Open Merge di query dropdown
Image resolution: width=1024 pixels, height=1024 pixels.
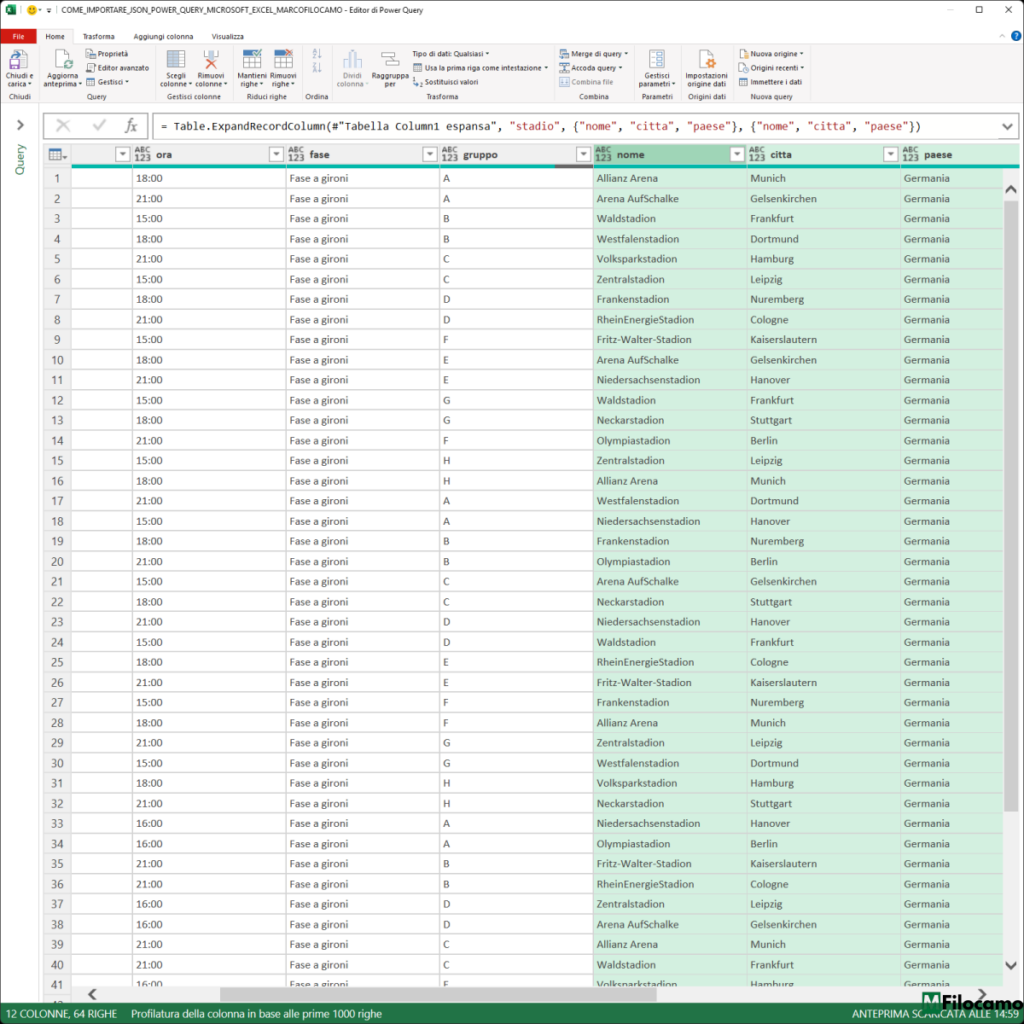pos(594,54)
